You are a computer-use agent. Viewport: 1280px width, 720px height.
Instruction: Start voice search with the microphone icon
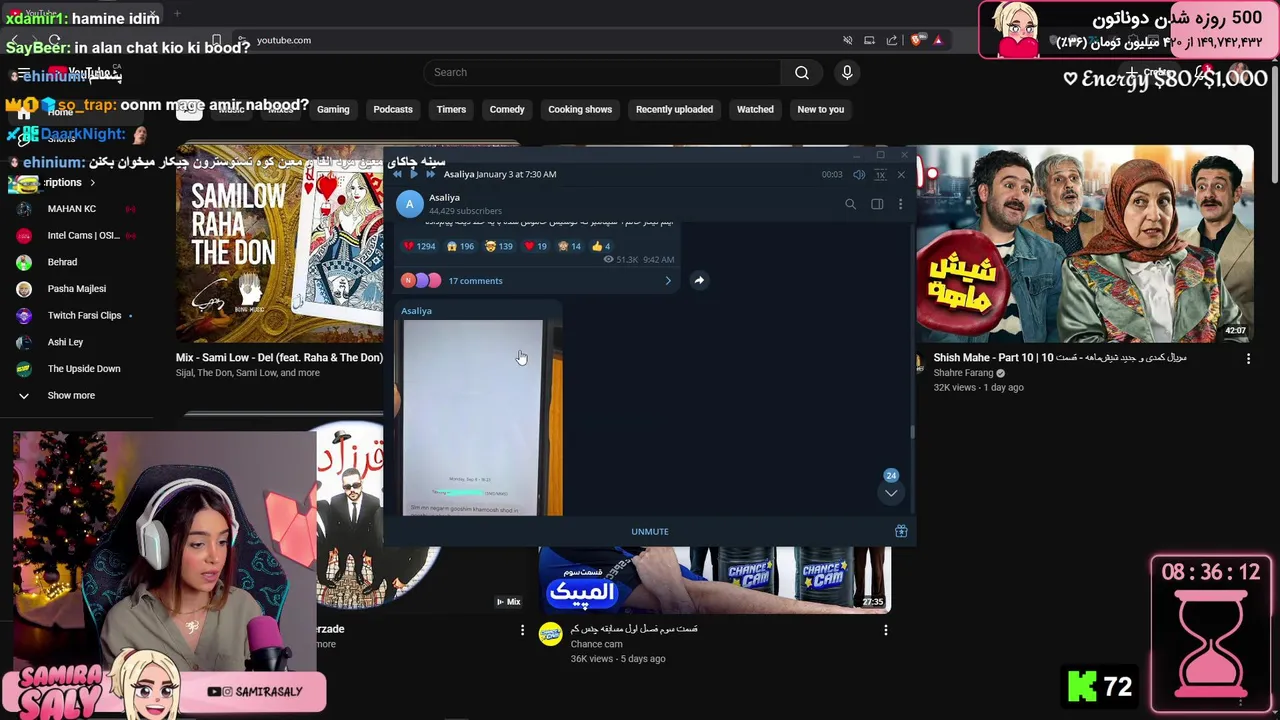(847, 72)
